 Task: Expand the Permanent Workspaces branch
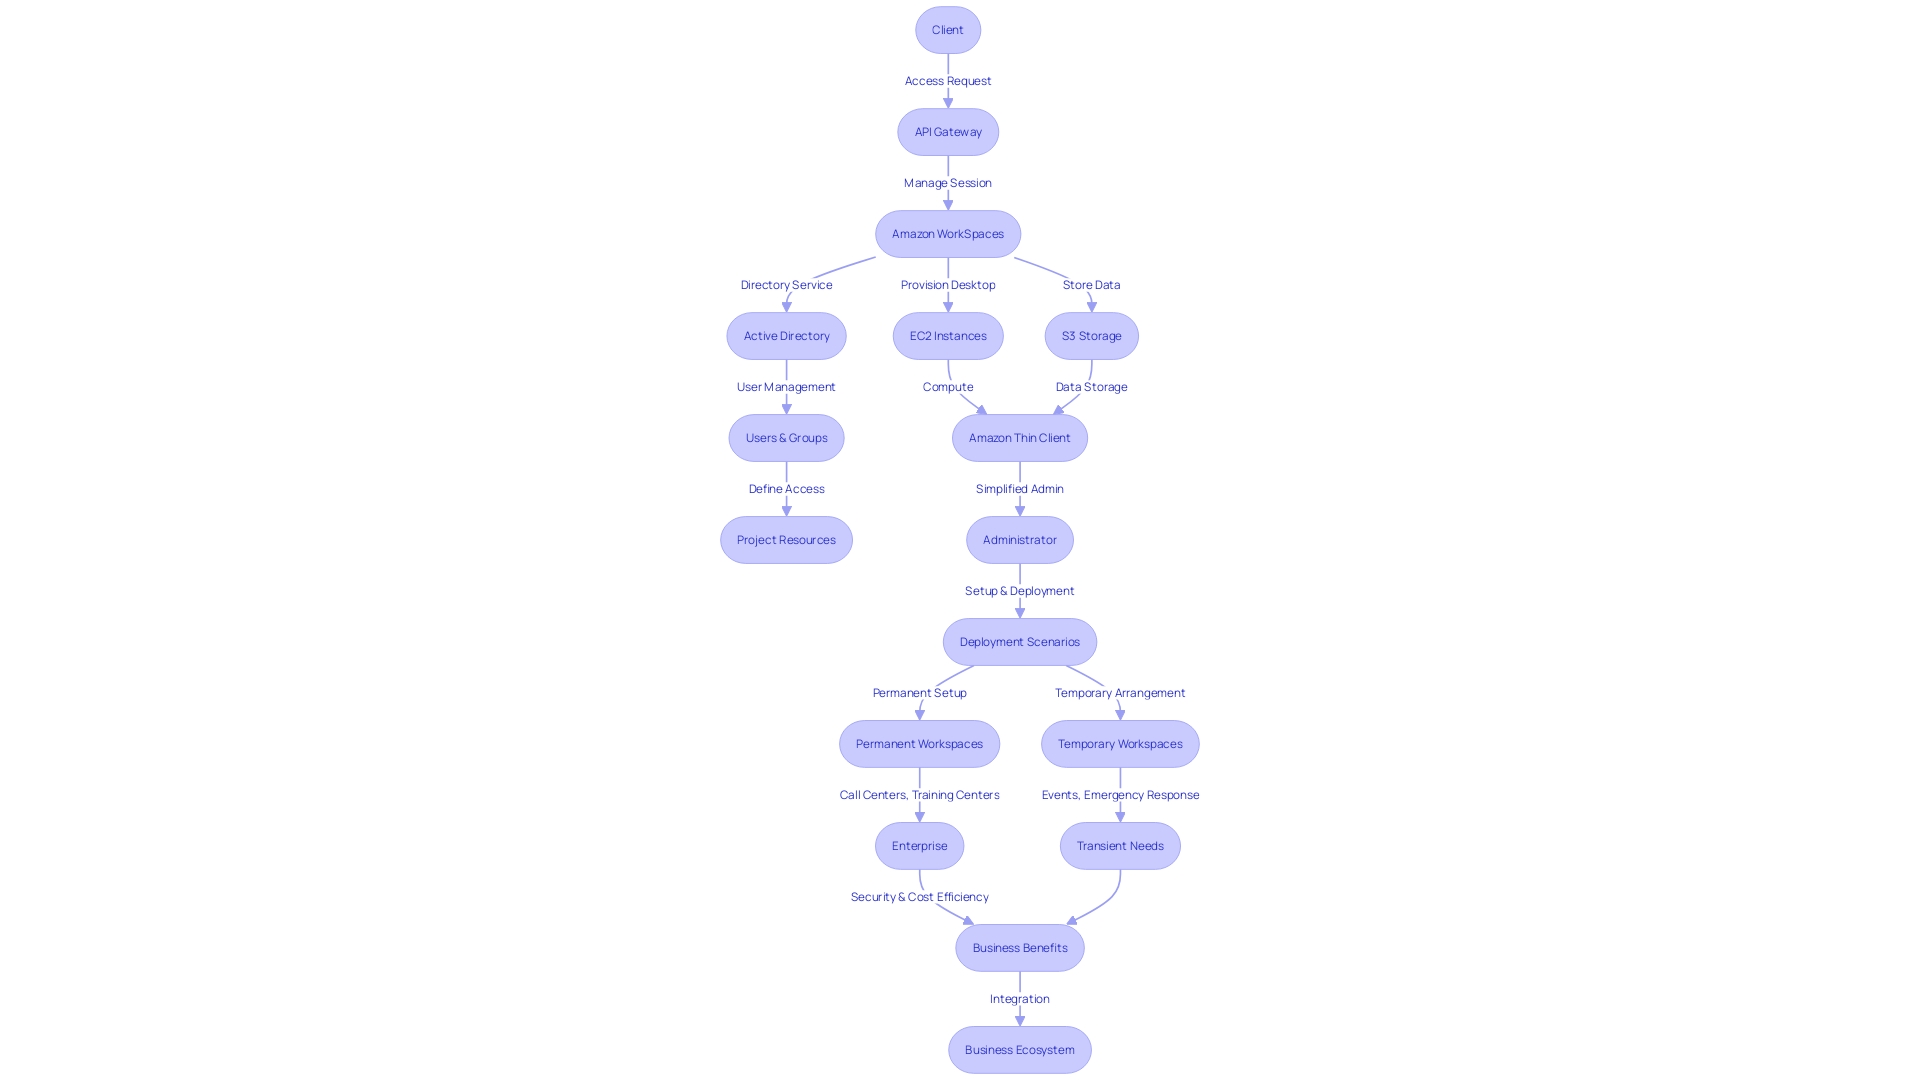tap(919, 742)
